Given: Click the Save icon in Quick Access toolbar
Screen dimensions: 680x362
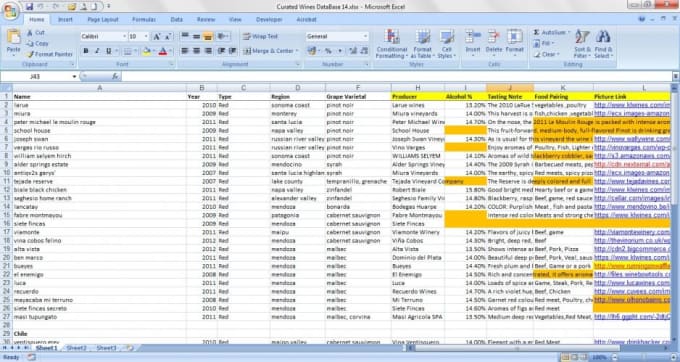Looking at the screenshot, I should click(29, 7).
